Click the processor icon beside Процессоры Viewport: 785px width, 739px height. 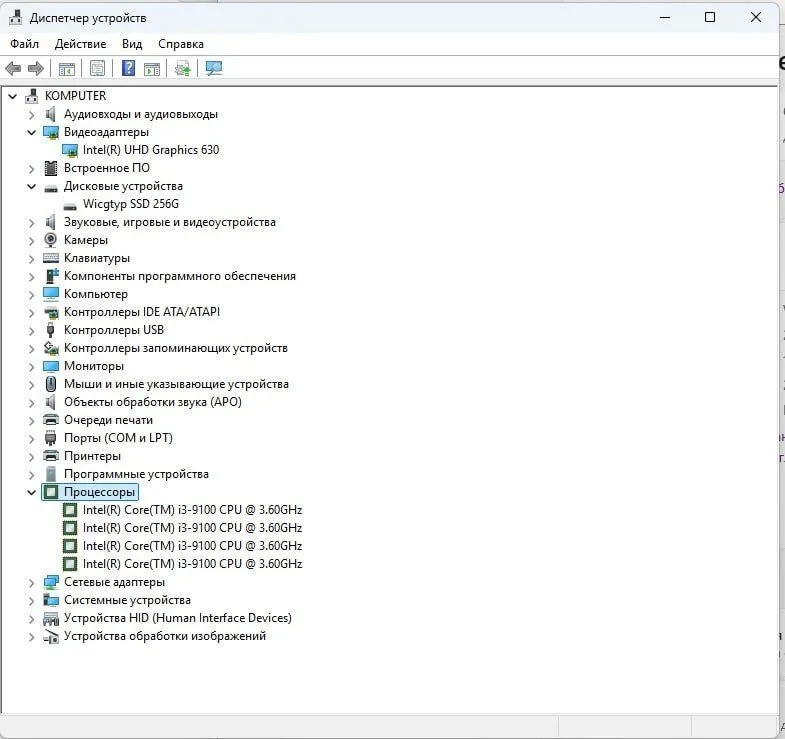point(51,492)
